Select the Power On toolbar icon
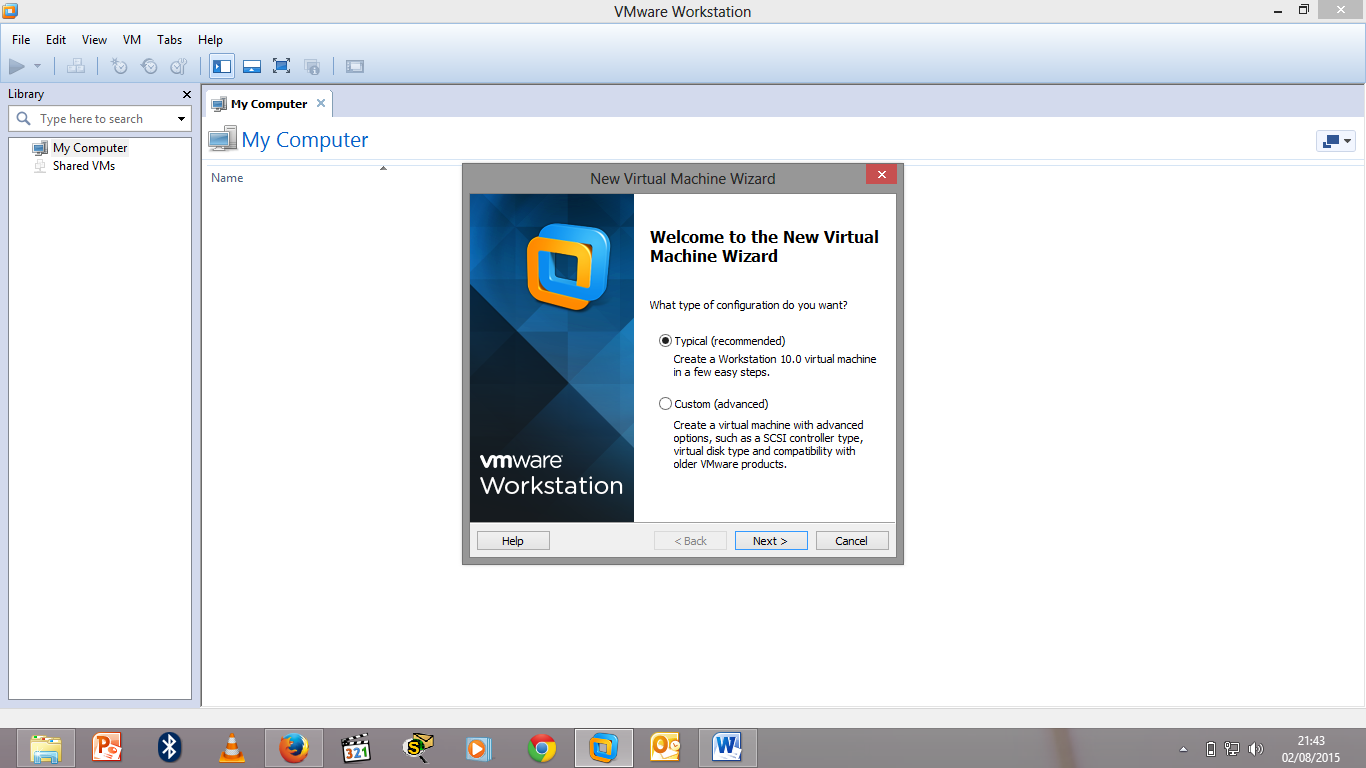 [18, 66]
